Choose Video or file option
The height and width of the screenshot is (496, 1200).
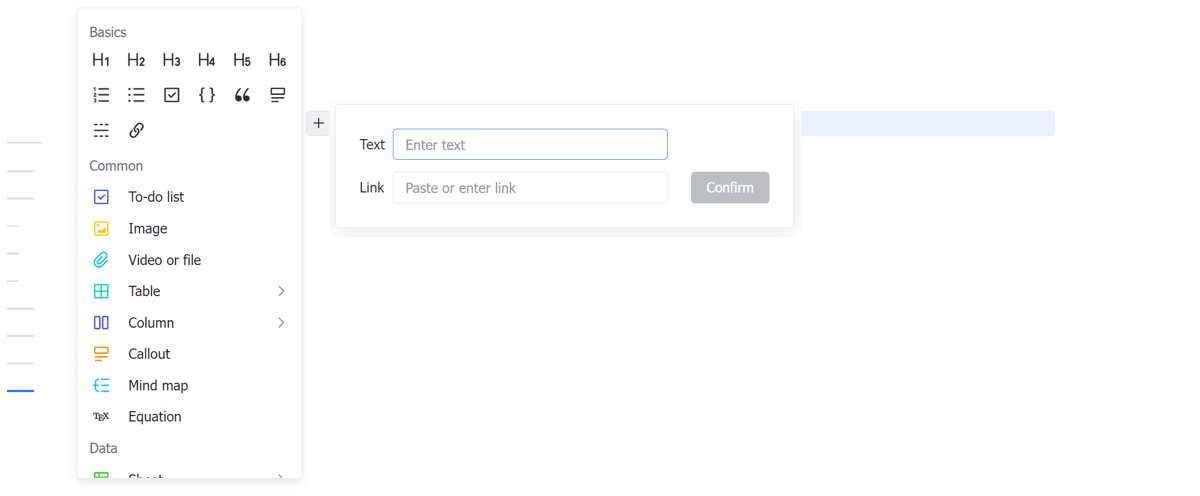[164, 260]
